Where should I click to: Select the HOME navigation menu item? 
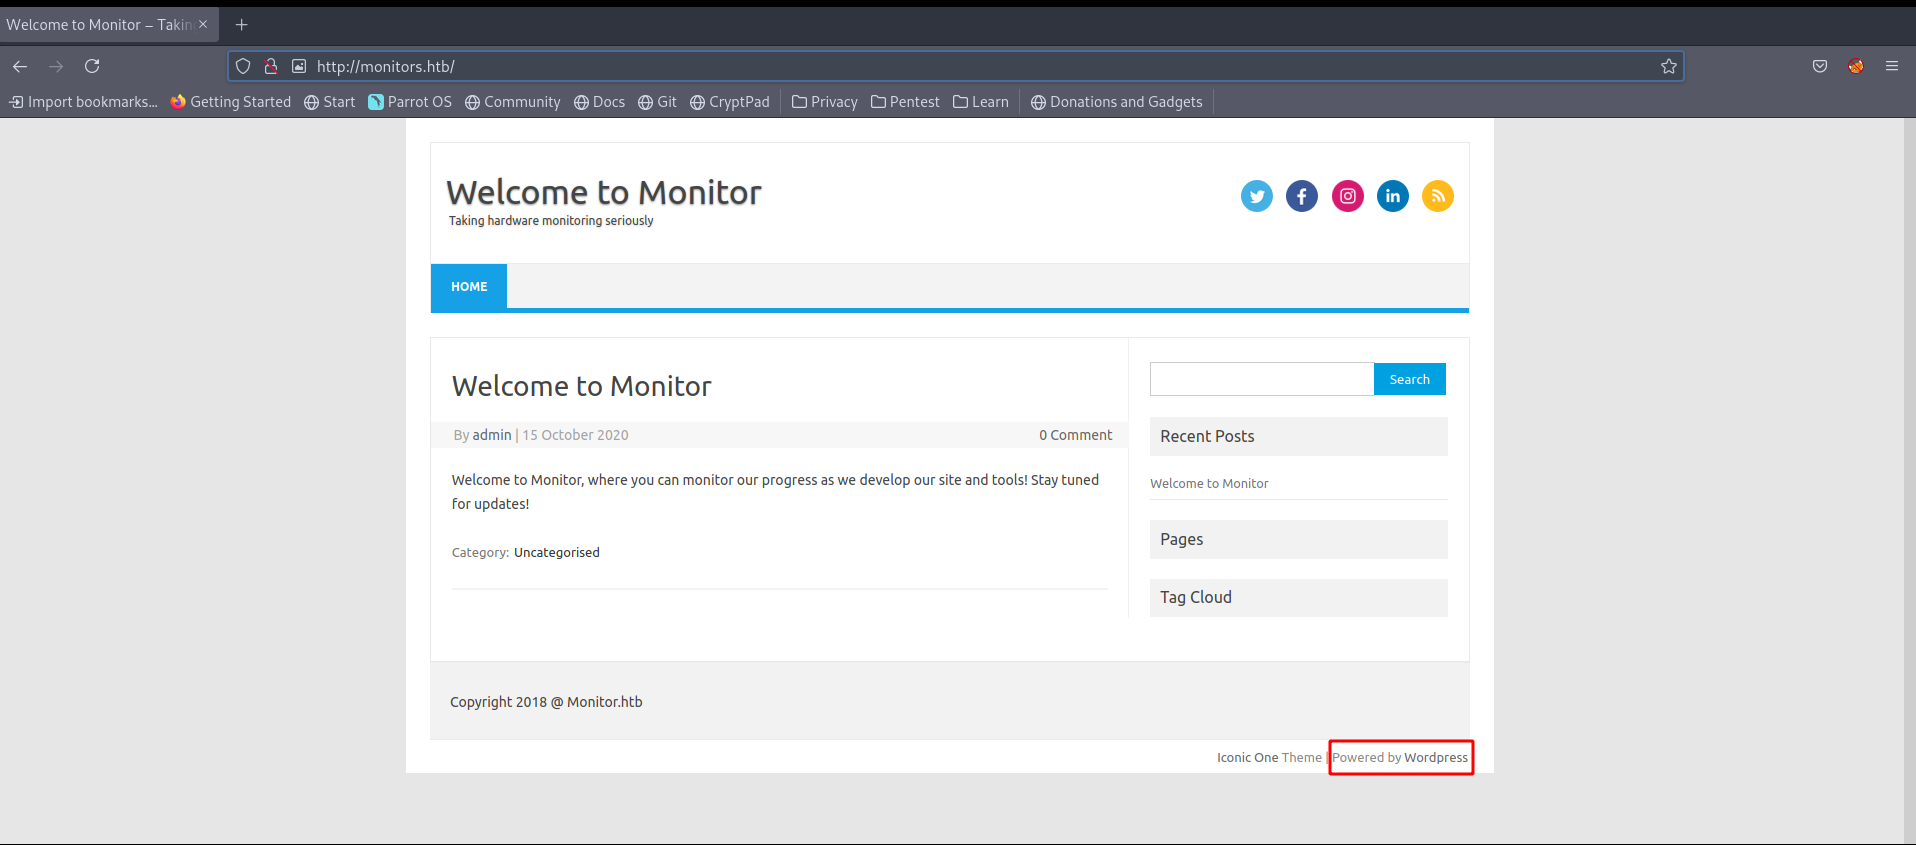click(469, 287)
